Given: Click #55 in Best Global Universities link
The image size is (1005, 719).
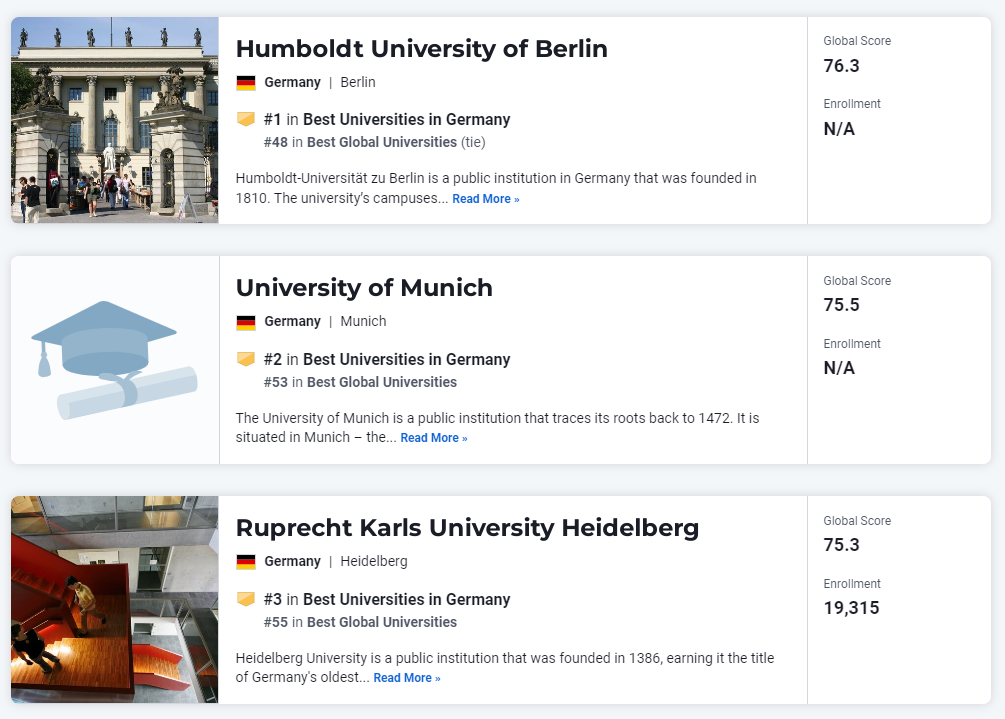Looking at the screenshot, I should 360,622.
